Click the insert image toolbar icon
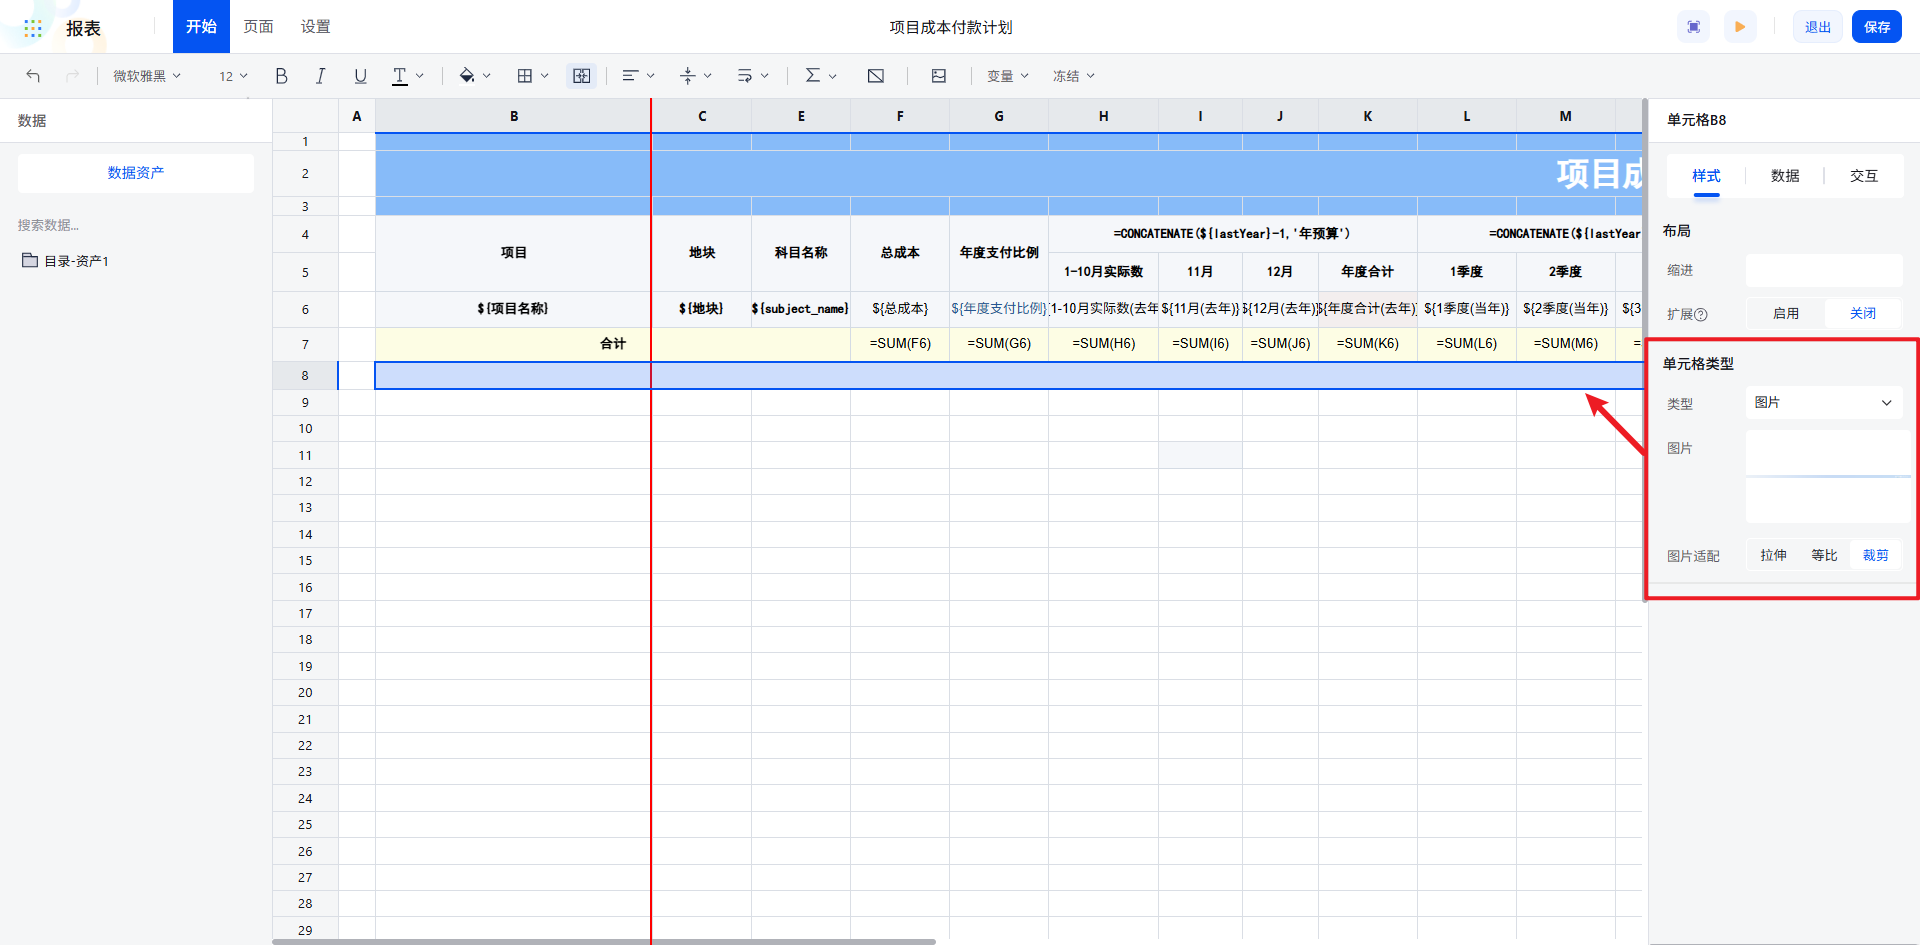Viewport: 1920px width, 945px height. click(x=939, y=76)
